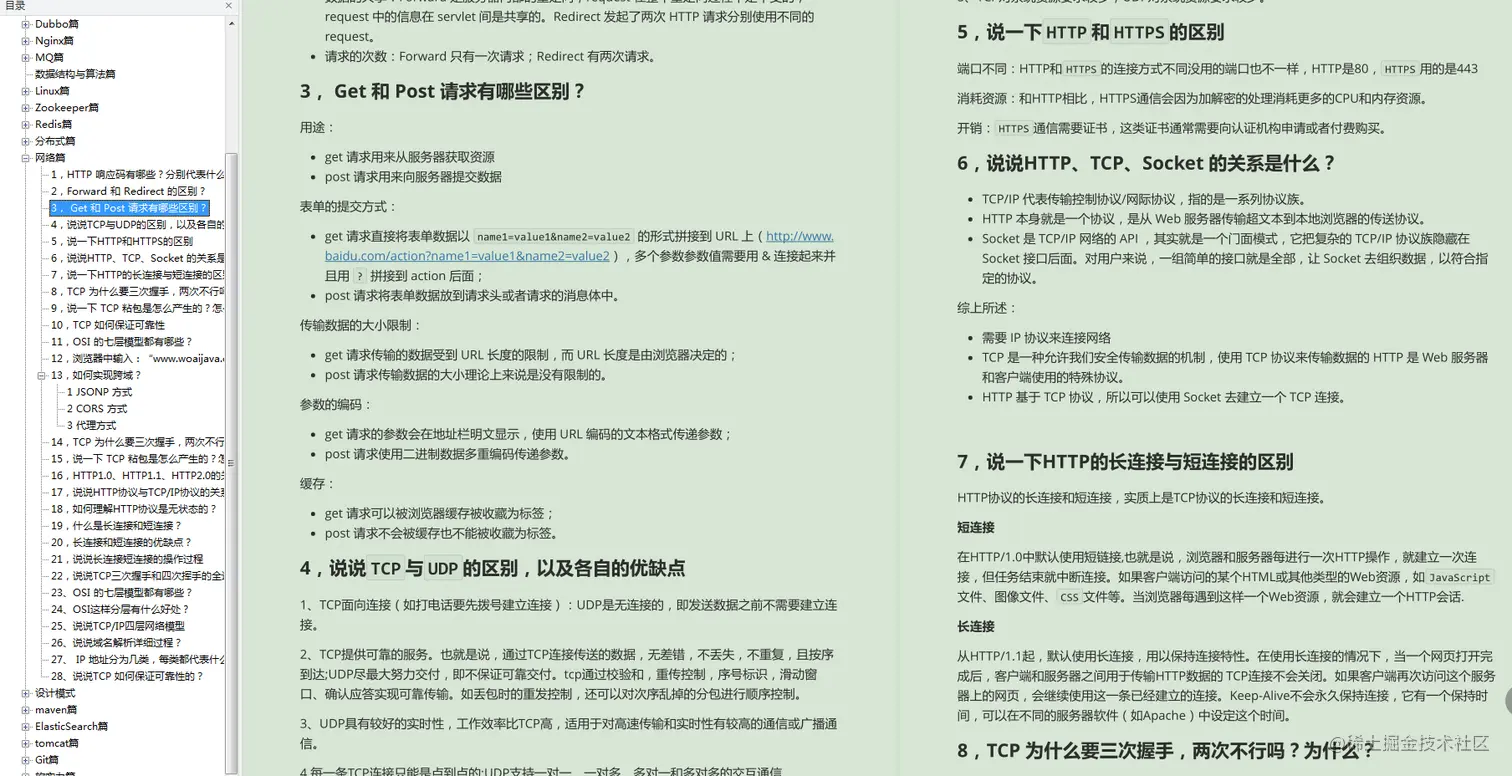Viewport: 1512px width, 776px height.
Task: Select "23，OSI 的七层模型都有哪些" entry
Action: (120, 592)
